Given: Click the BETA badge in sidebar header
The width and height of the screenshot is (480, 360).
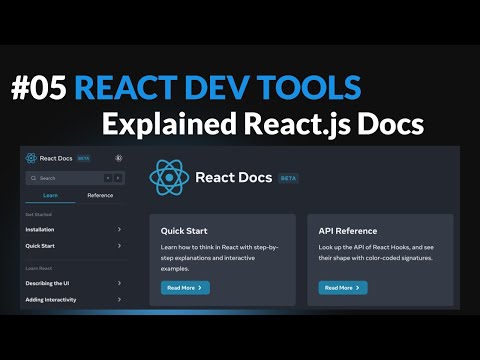Looking at the screenshot, I should (x=83, y=158).
